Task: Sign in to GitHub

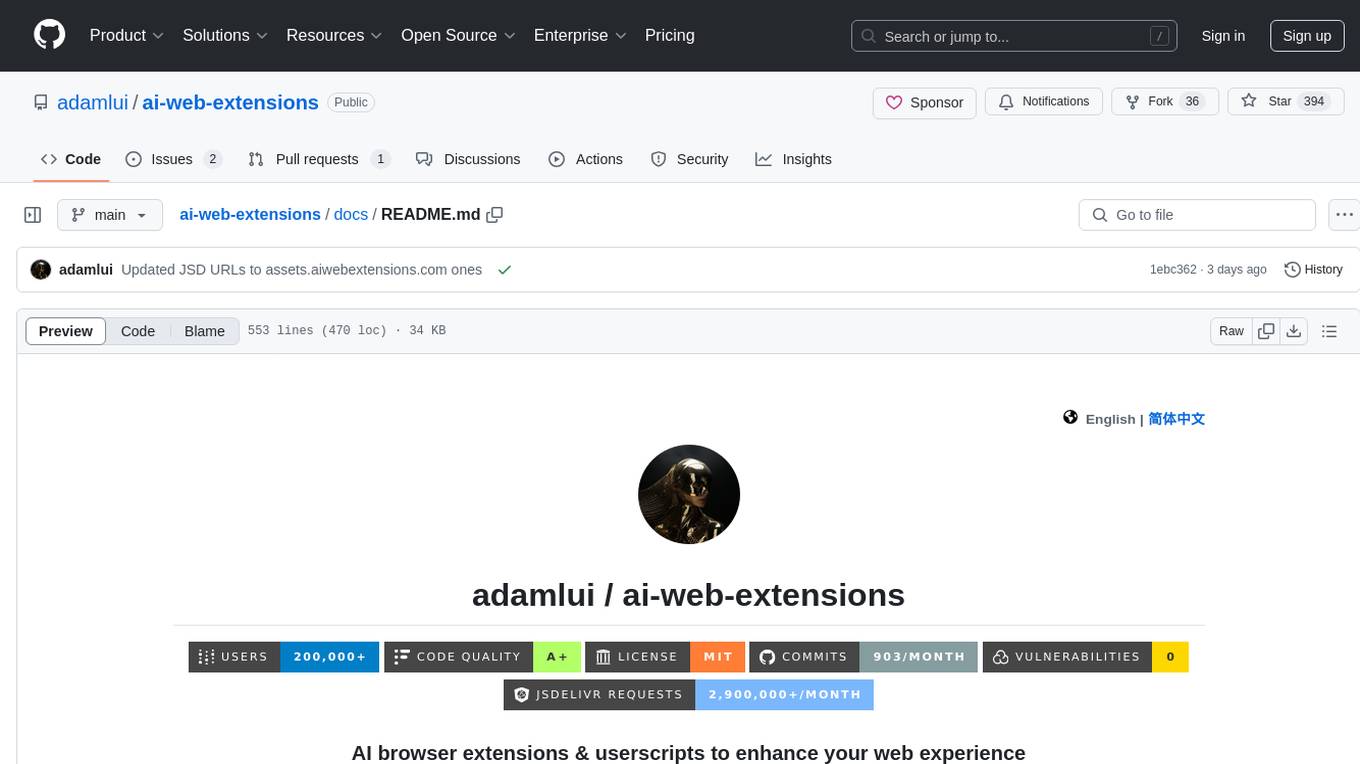Action: 1223,36
